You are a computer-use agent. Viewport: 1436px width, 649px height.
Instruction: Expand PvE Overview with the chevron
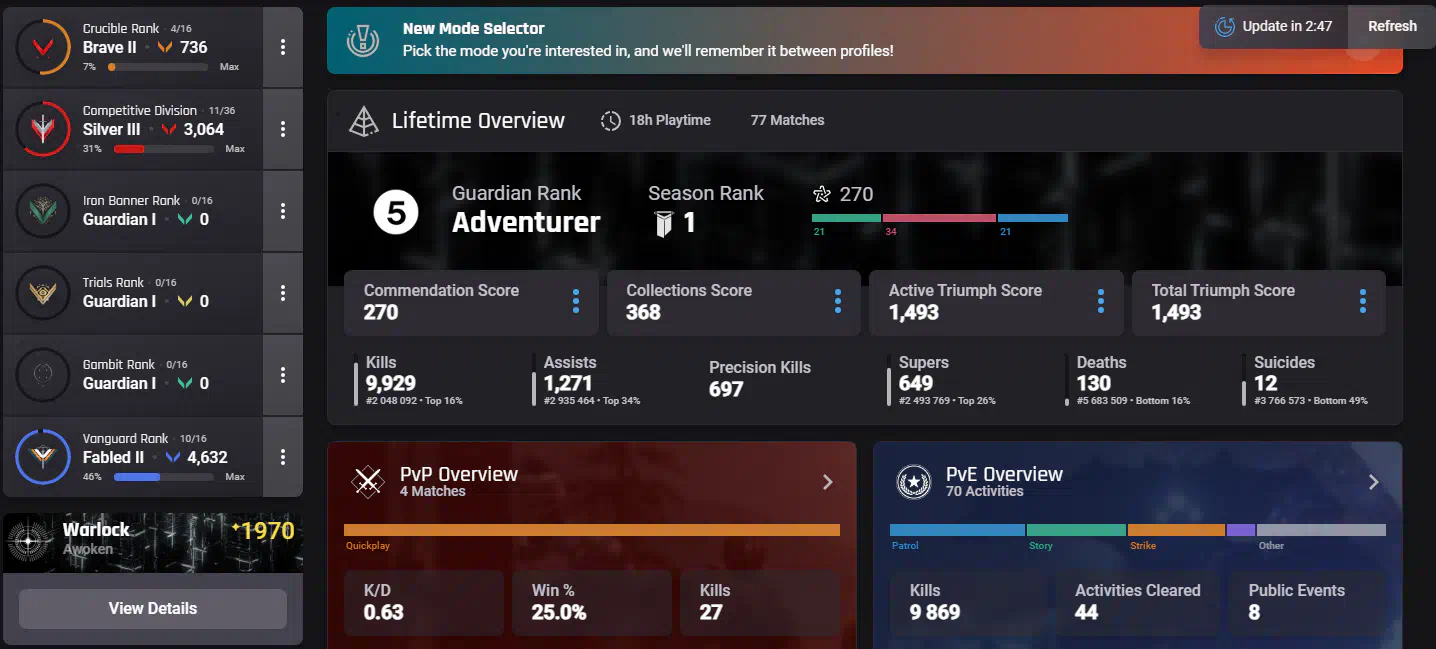[1373, 482]
